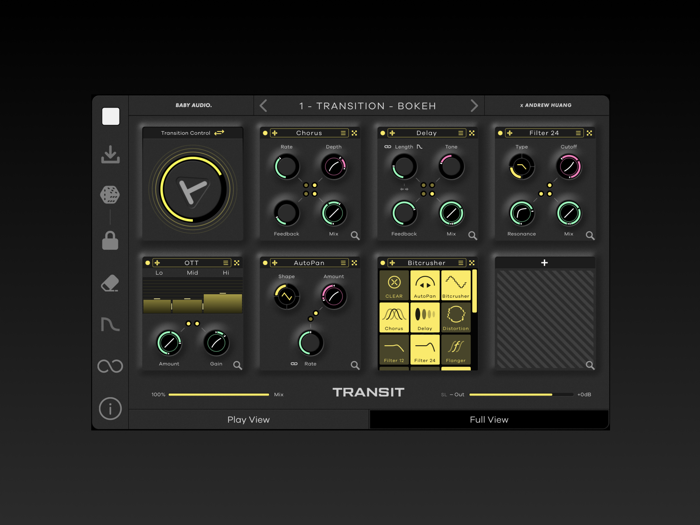The height and width of the screenshot is (525, 700).
Task: Choose Bitcrusher from effect picker
Action: click(456, 285)
